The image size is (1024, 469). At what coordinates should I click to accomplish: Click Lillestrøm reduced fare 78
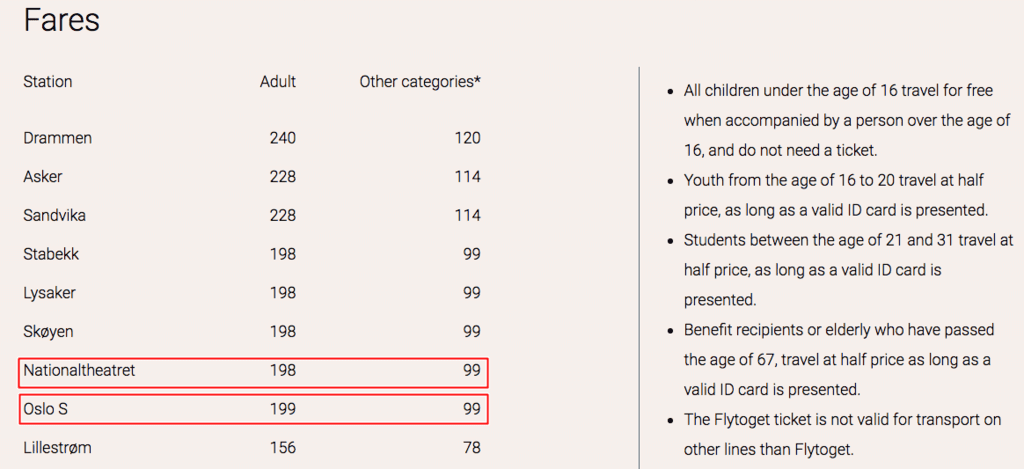tap(472, 448)
